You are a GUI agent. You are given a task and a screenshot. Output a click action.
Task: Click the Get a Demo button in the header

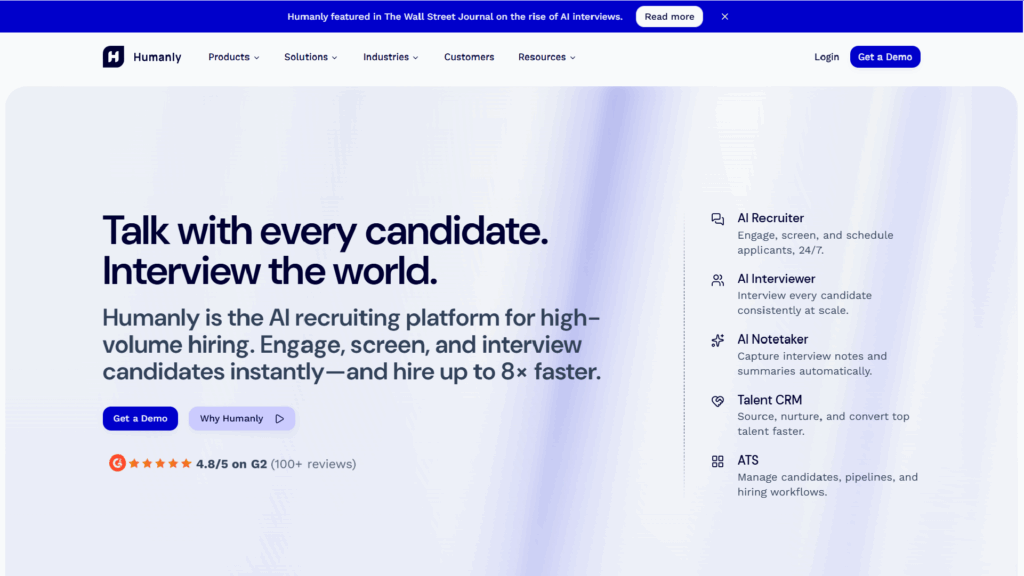884,57
